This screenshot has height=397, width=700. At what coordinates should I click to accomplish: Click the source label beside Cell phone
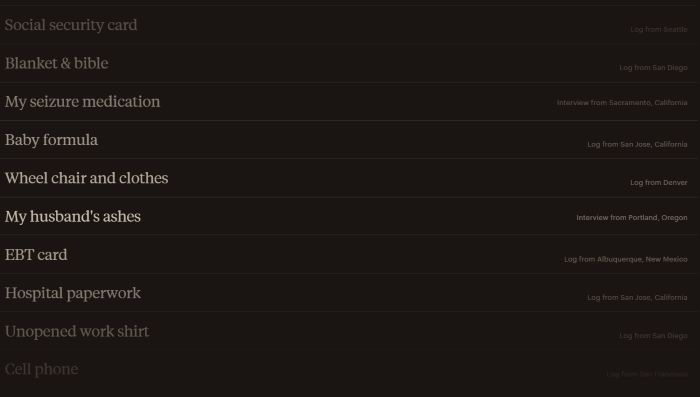click(x=647, y=374)
